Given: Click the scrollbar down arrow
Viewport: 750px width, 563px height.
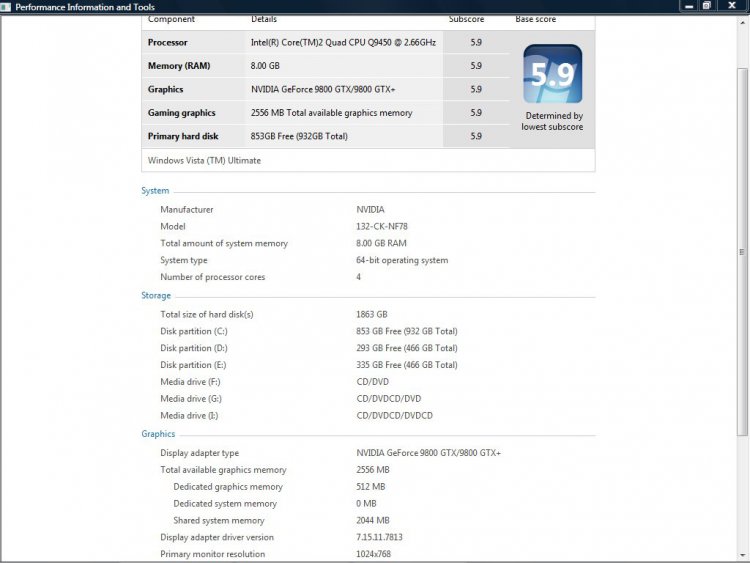Looking at the screenshot, I should (x=742, y=555).
